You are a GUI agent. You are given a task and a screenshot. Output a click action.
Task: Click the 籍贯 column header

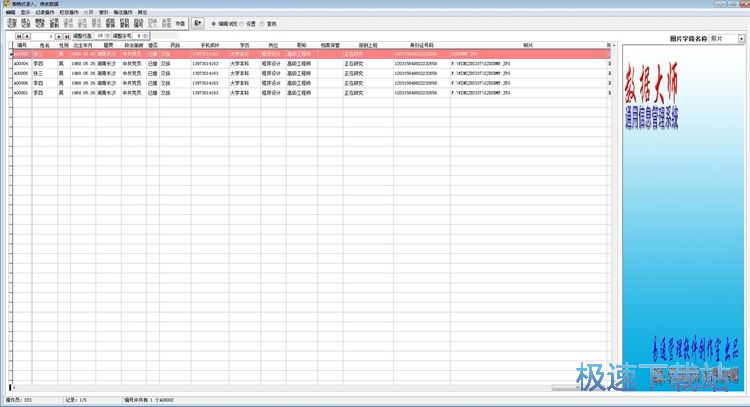tap(108, 45)
